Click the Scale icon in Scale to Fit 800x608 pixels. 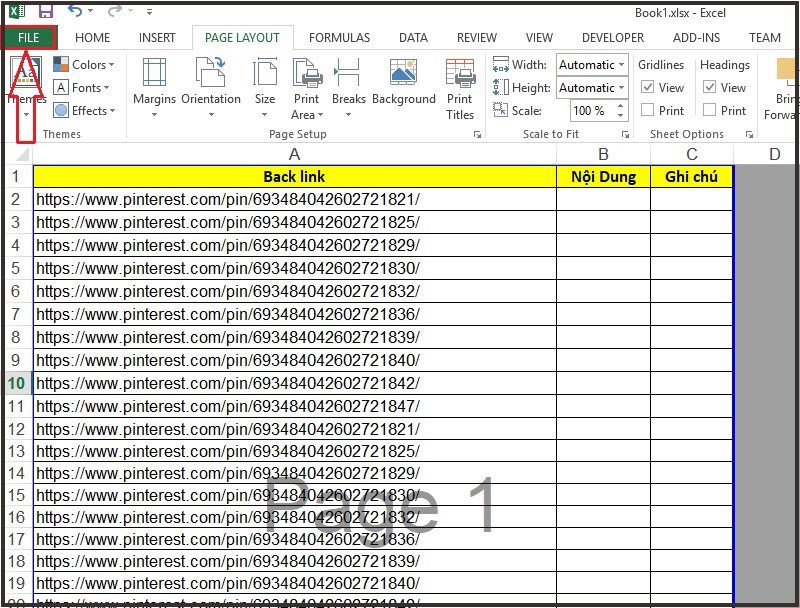click(501, 110)
